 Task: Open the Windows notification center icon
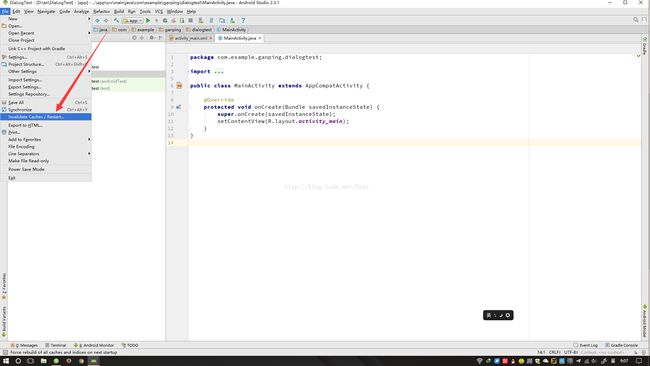click(x=639, y=361)
